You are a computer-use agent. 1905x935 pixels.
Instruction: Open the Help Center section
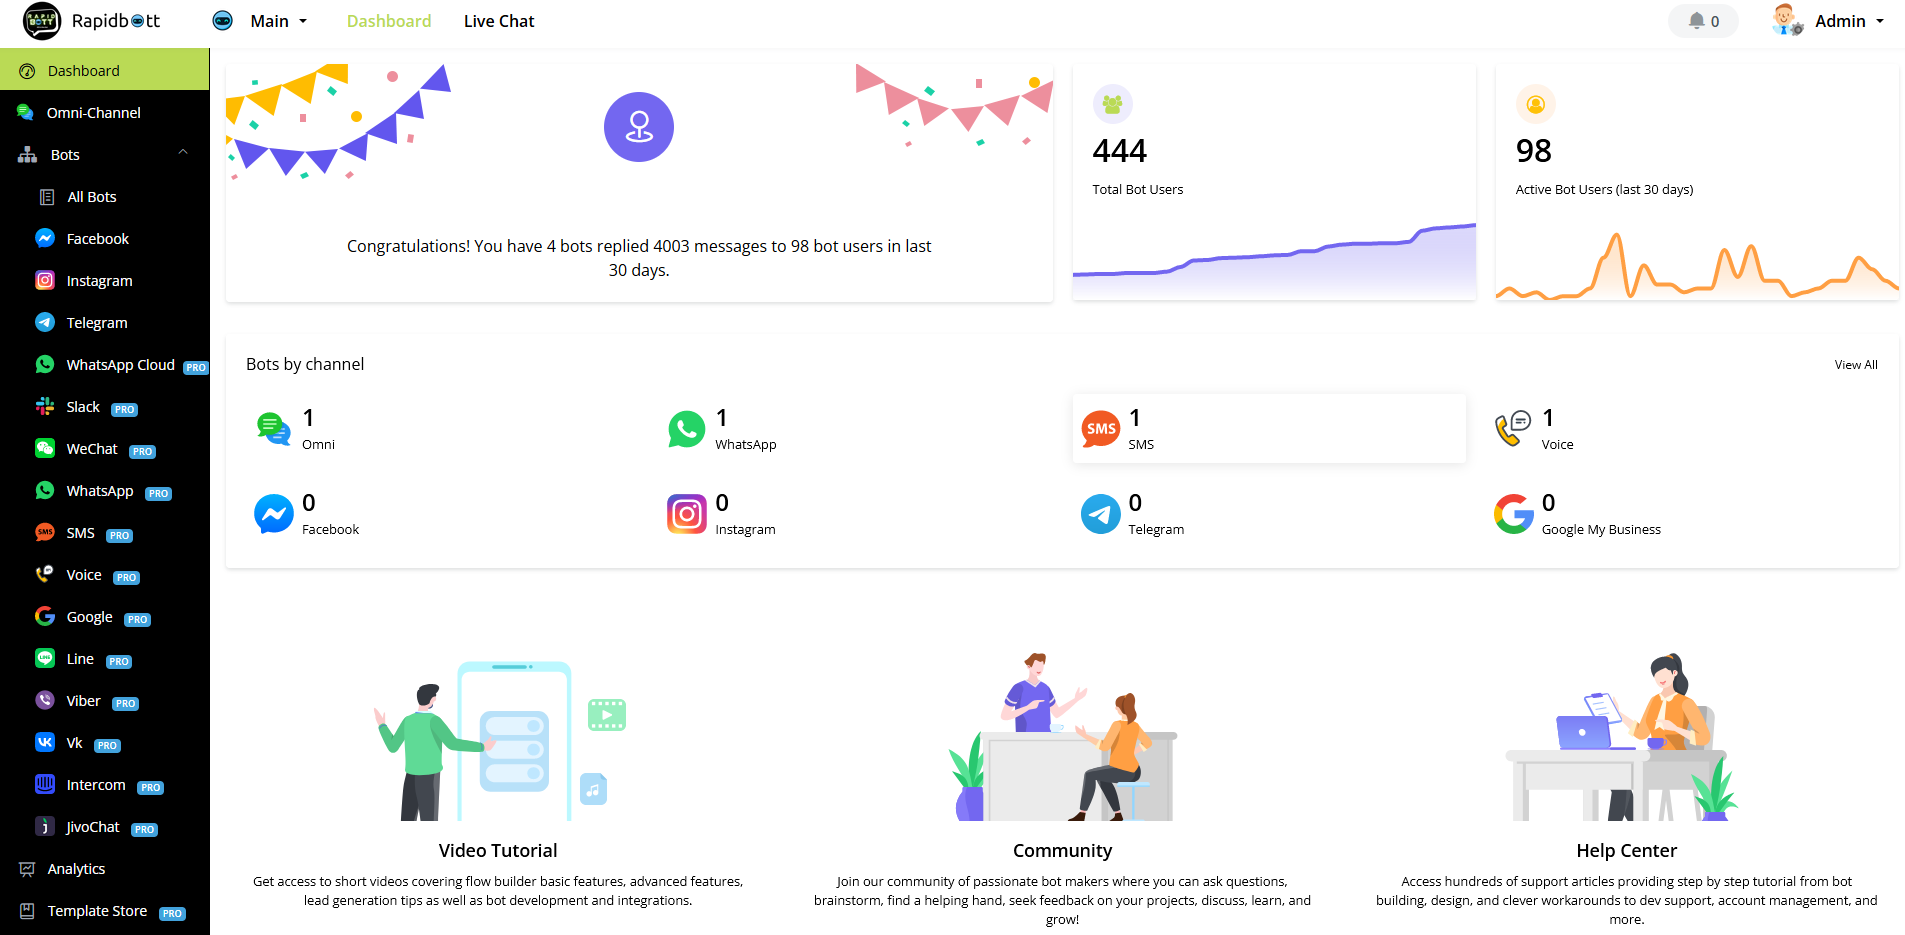tap(1626, 851)
